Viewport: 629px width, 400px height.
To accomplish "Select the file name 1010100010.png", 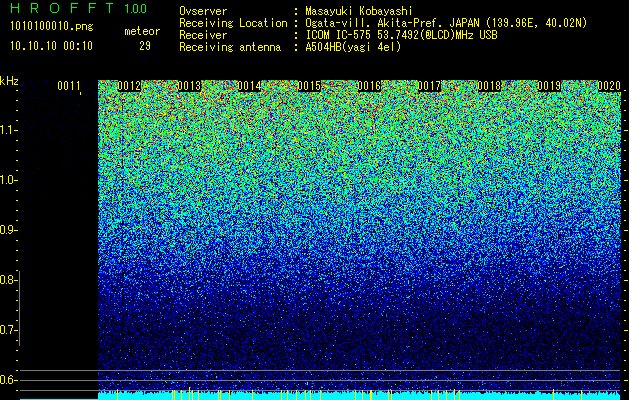I will [52, 27].
